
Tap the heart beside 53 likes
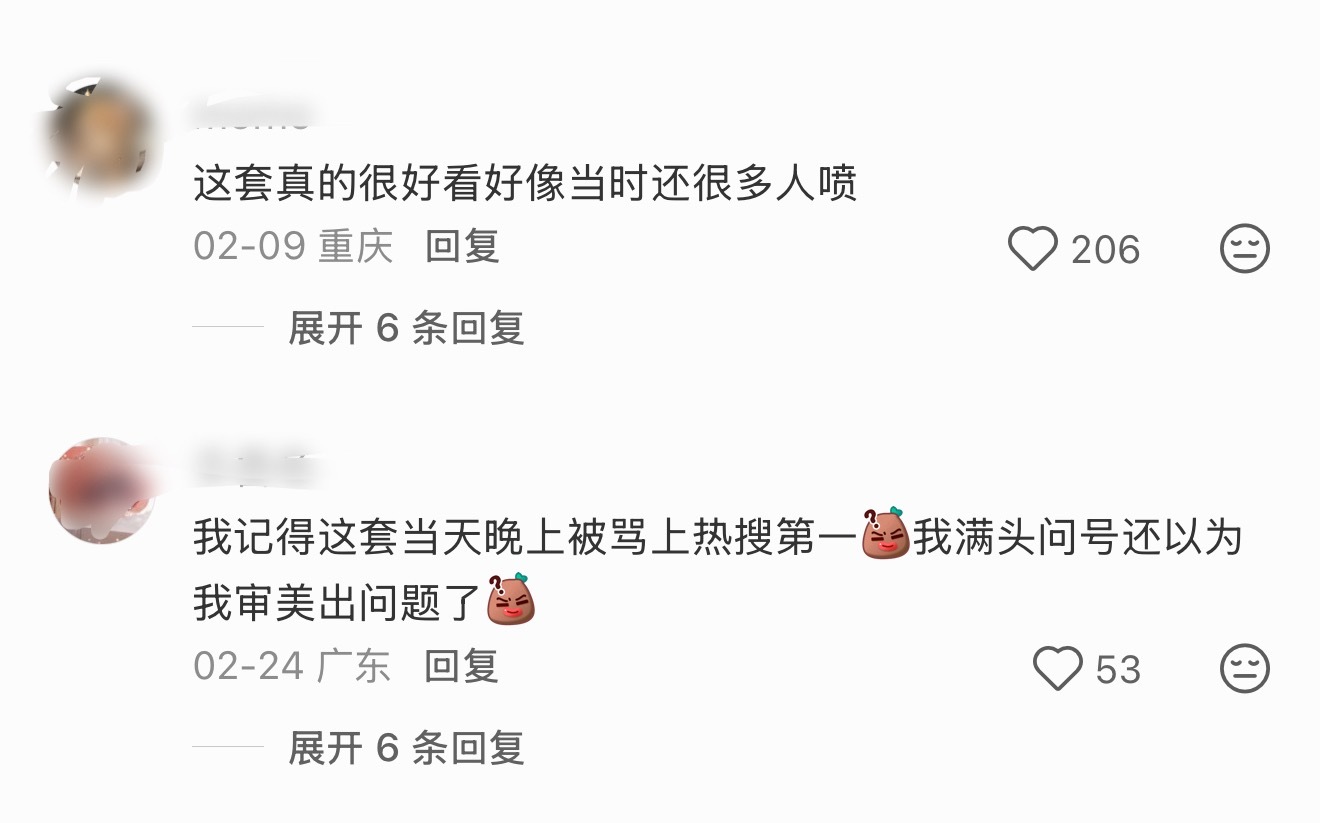tap(1057, 668)
